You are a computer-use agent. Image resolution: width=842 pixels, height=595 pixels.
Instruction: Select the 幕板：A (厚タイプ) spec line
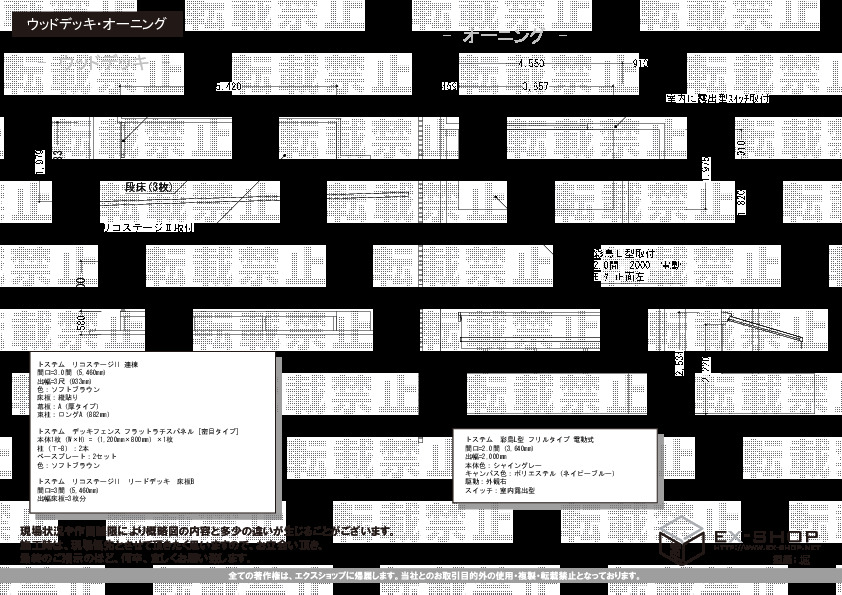[x=68, y=406]
